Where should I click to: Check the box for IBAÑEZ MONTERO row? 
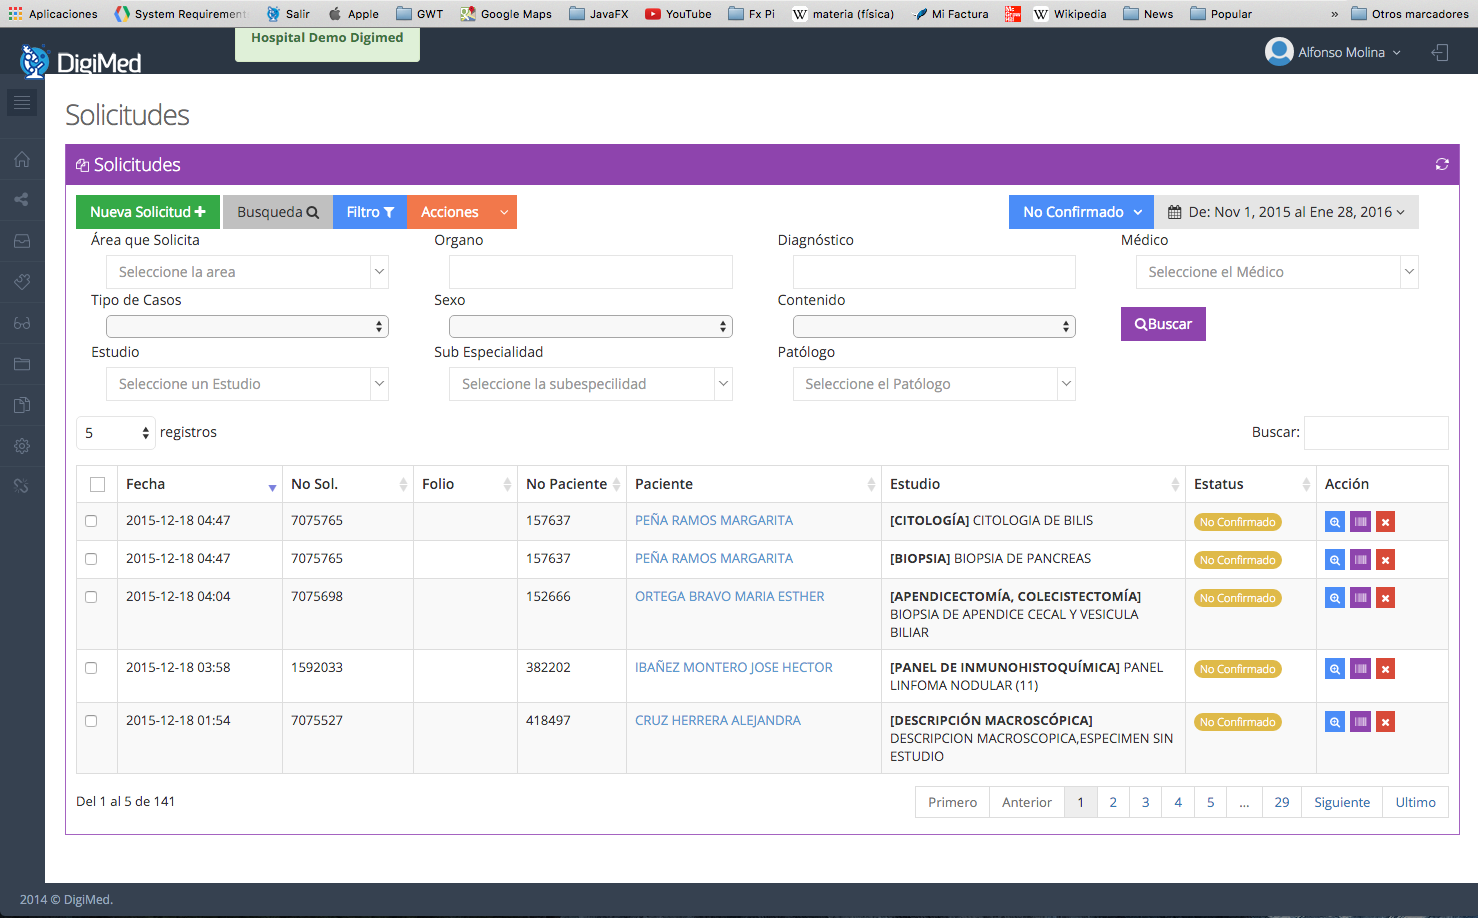point(91,668)
